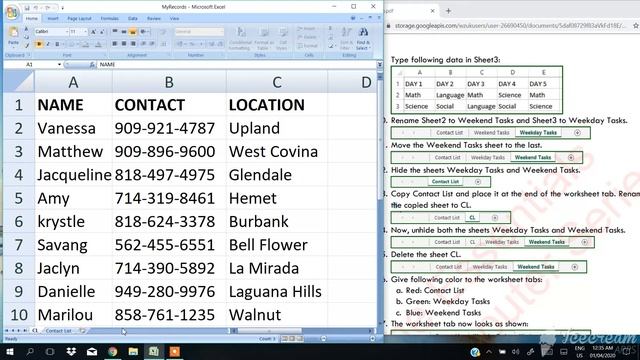Click the Insert Function fx icon
The height and width of the screenshot is (360, 640).
[x=92, y=64]
